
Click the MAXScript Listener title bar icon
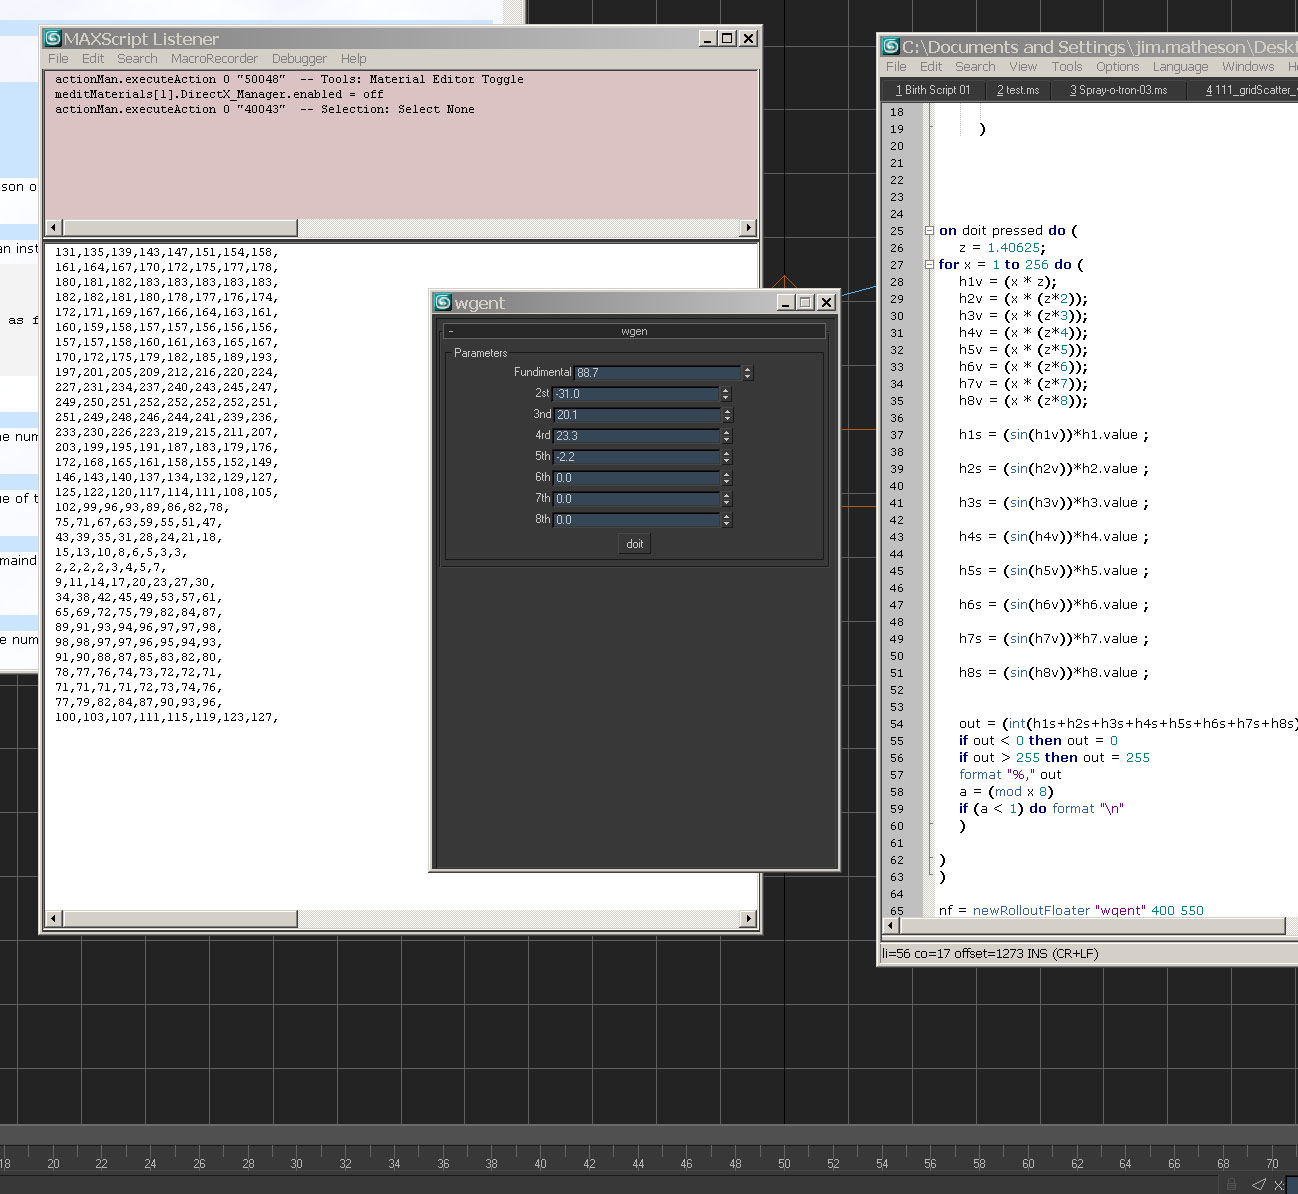(54, 38)
